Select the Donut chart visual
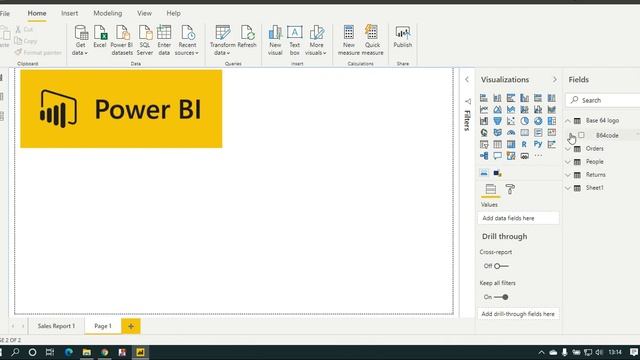 pyautogui.click(x=538, y=121)
